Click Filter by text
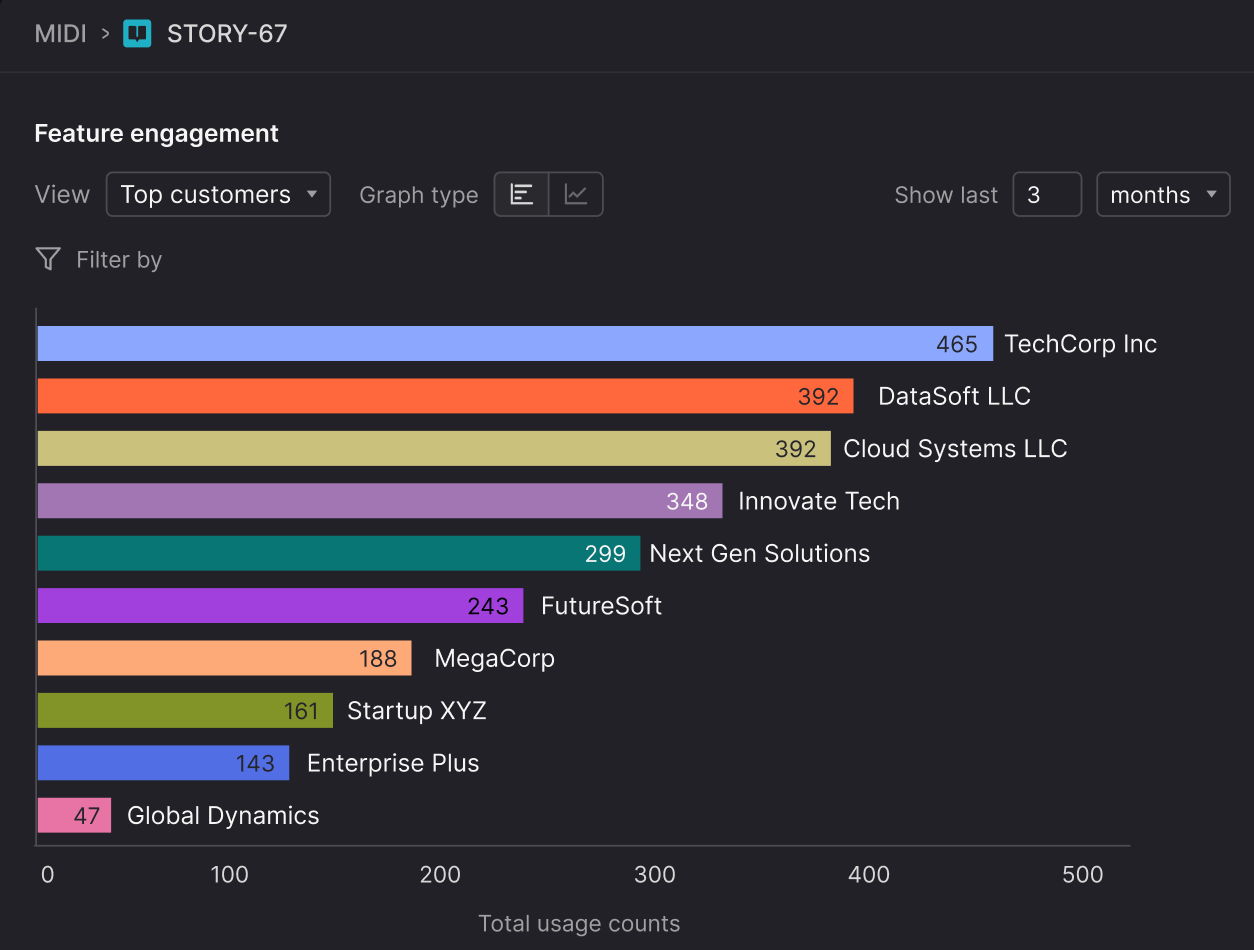The image size is (1254, 950). coord(119,260)
